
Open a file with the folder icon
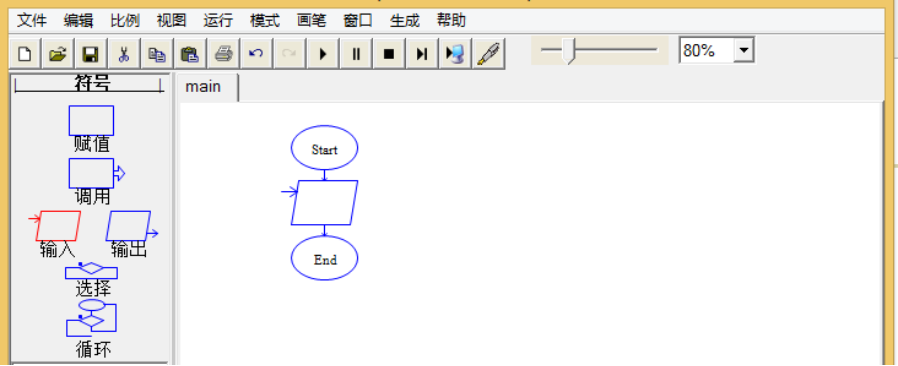point(57,54)
